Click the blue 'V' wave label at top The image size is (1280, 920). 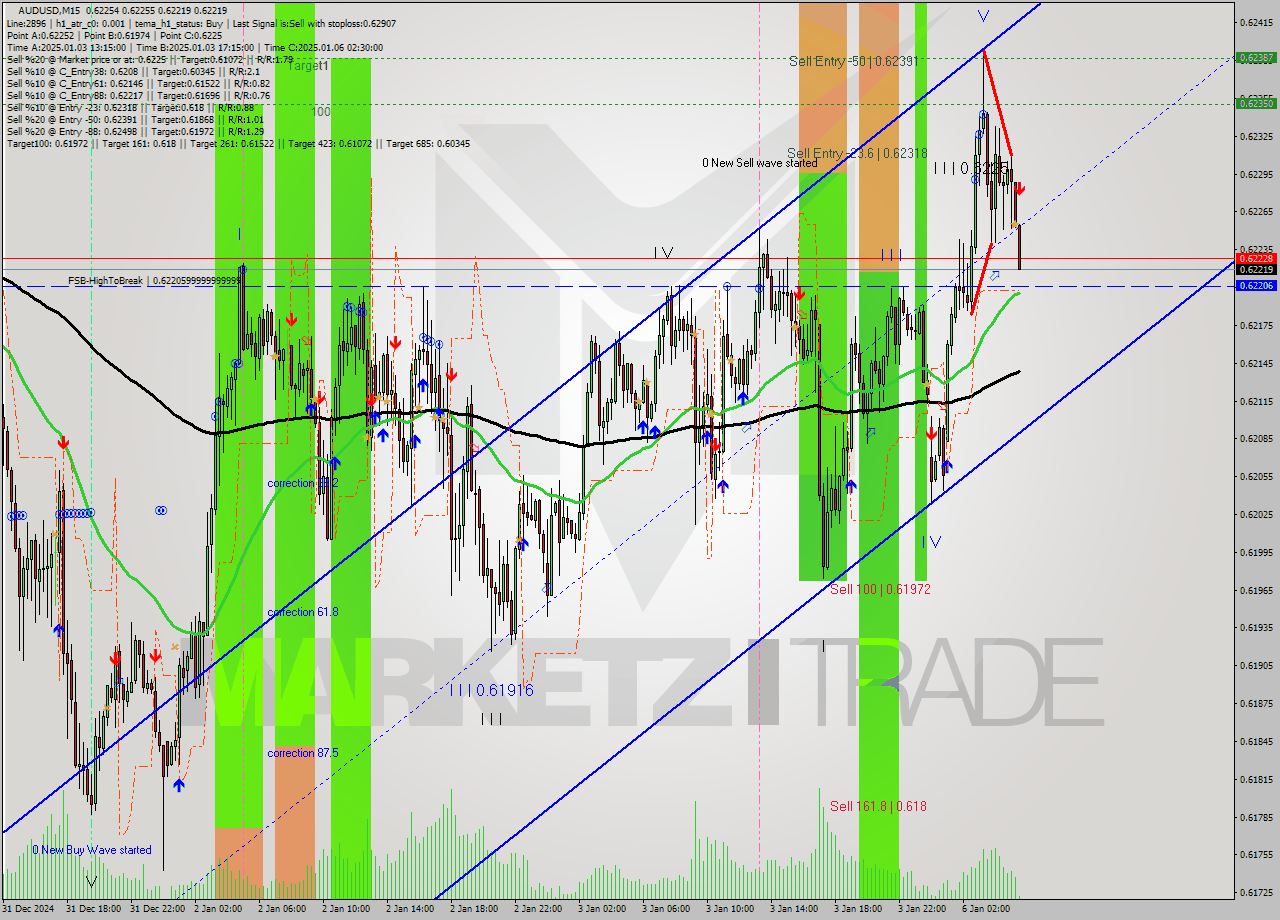pos(983,16)
